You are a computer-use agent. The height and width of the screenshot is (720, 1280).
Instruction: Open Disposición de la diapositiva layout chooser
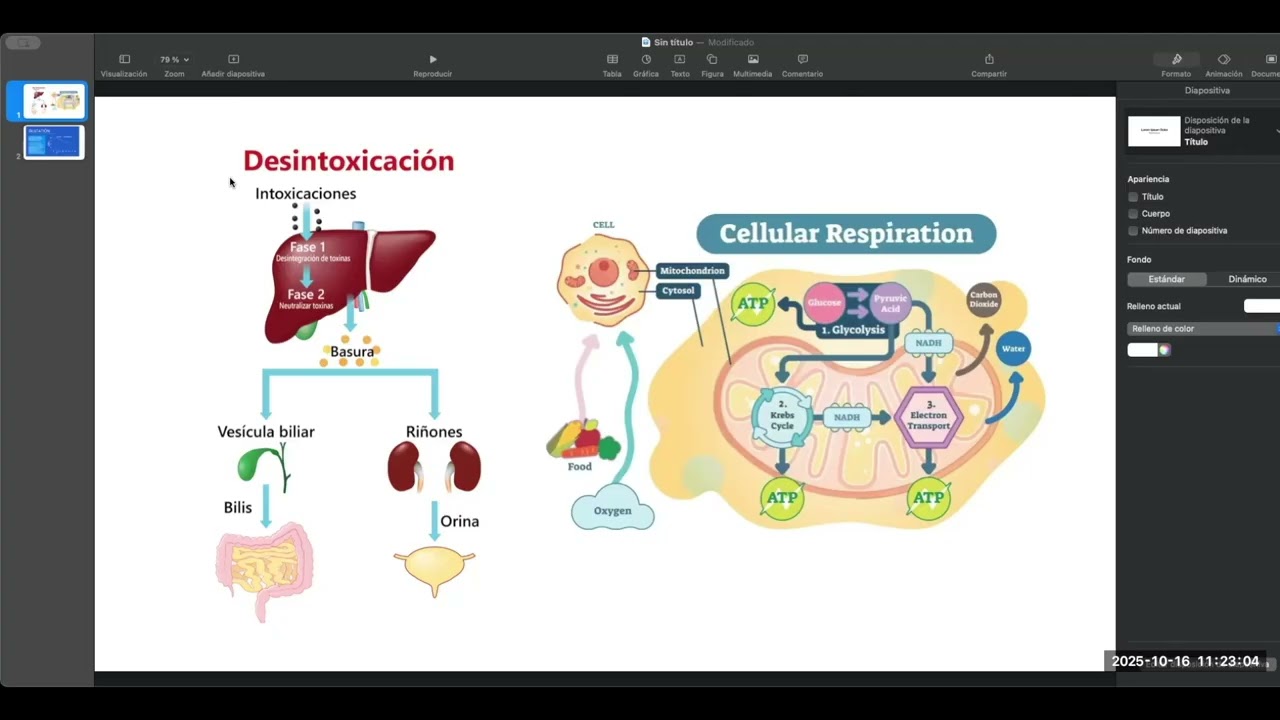1203,131
